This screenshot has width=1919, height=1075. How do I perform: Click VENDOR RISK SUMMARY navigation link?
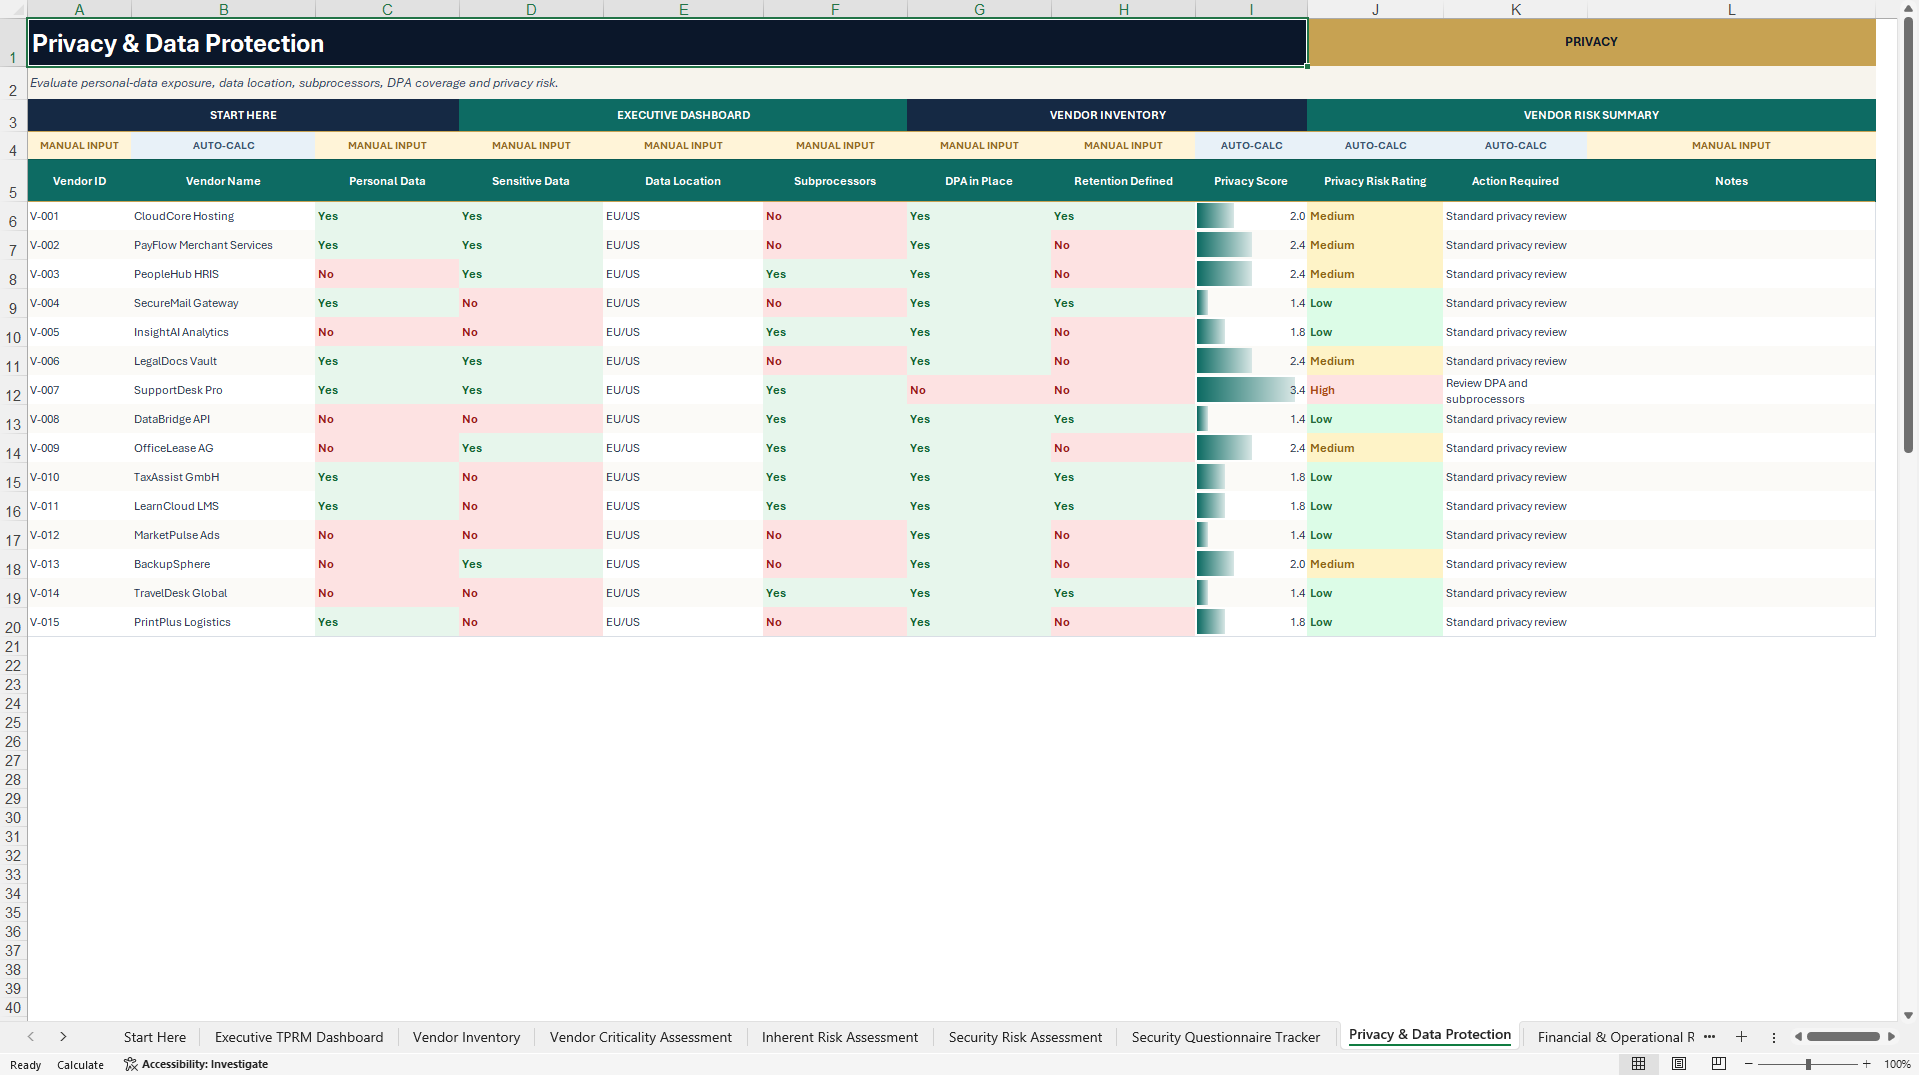[1591, 115]
